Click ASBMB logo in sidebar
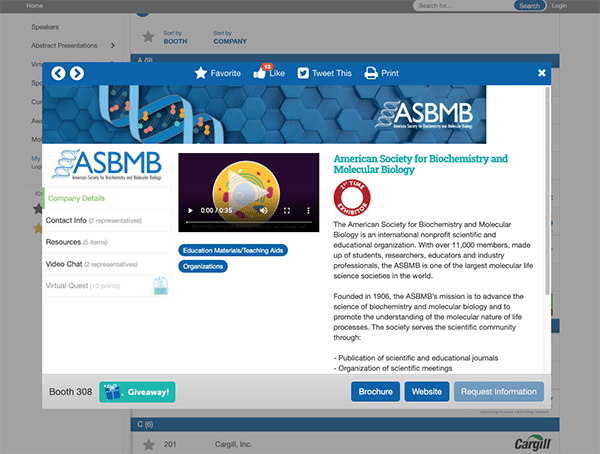Screen dimensions: 600x454 pyautogui.click(x=107, y=165)
